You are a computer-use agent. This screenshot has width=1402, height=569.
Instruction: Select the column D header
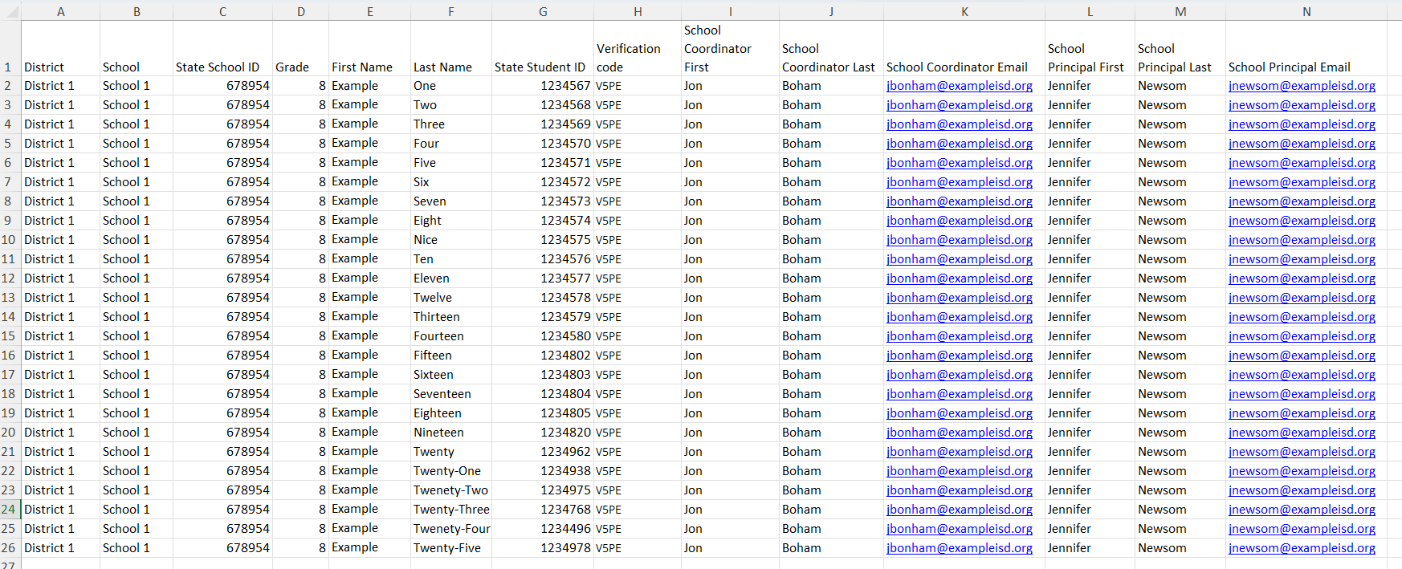tap(300, 11)
